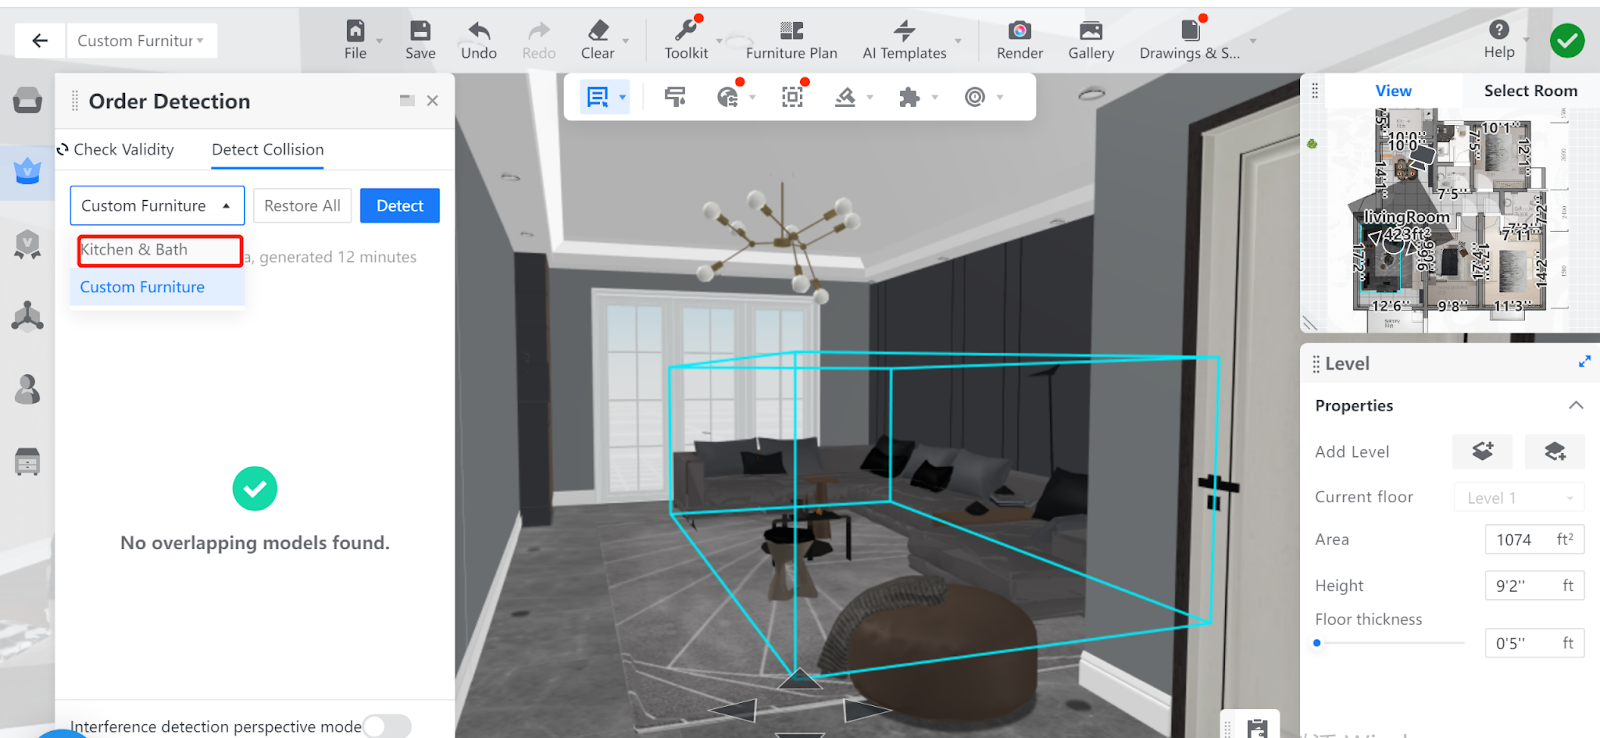
Task: Switch to the Select Room tab
Action: point(1530,91)
